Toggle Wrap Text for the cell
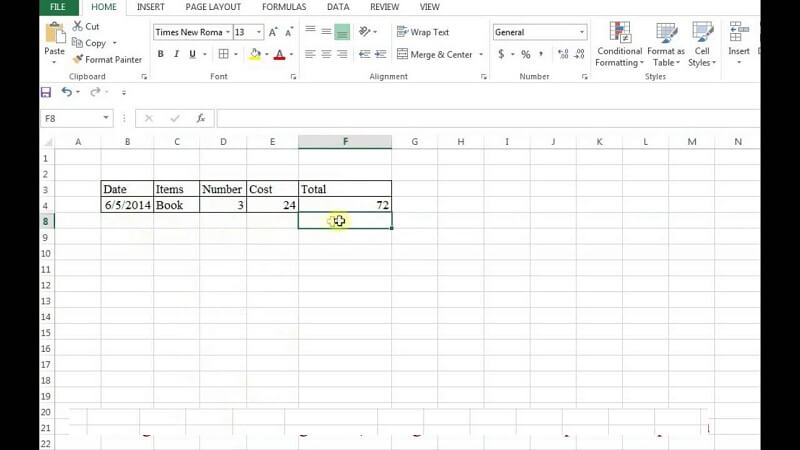 (423, 32)
